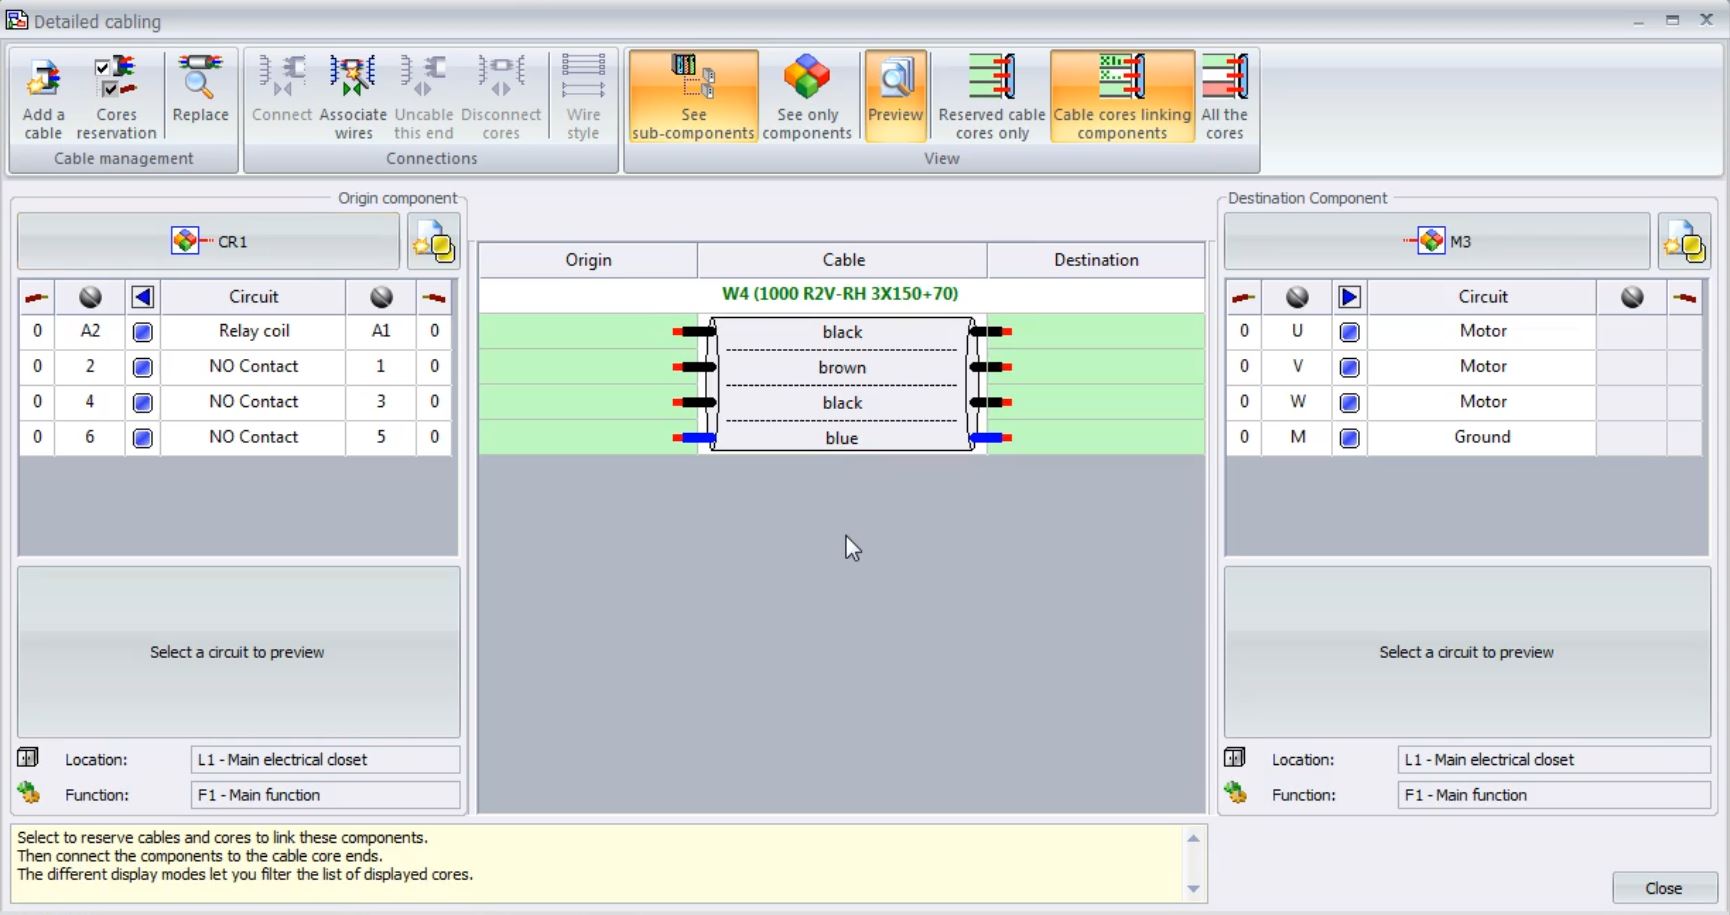Click the Uncable this end tool
This screenshot has width=1730, height=915.
pyautogui.click(x=423, y=95)
